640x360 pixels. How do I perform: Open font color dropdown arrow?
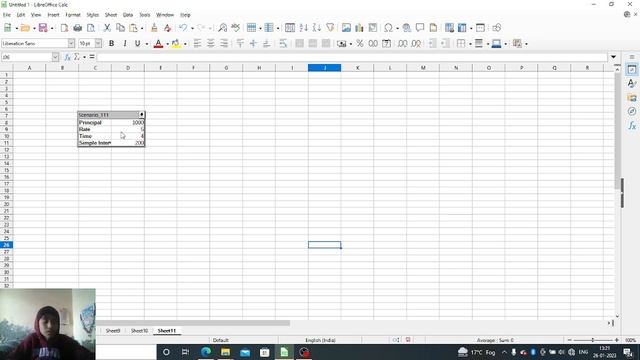coord(167,44)
